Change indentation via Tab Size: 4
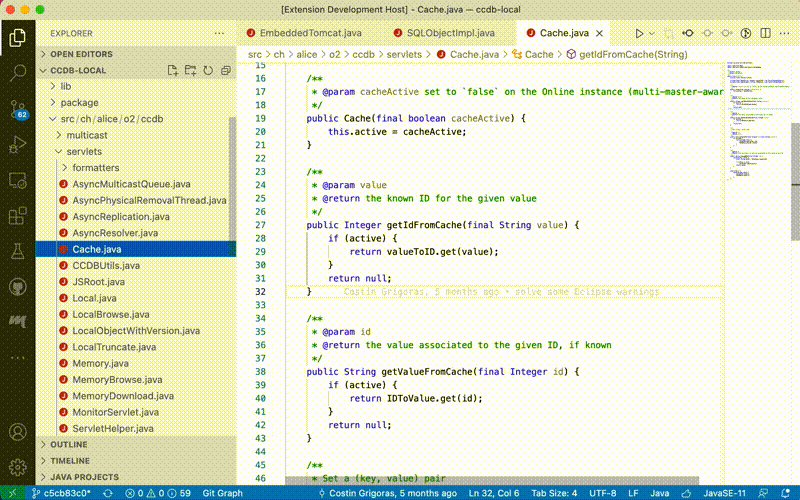 click(554, 493)
